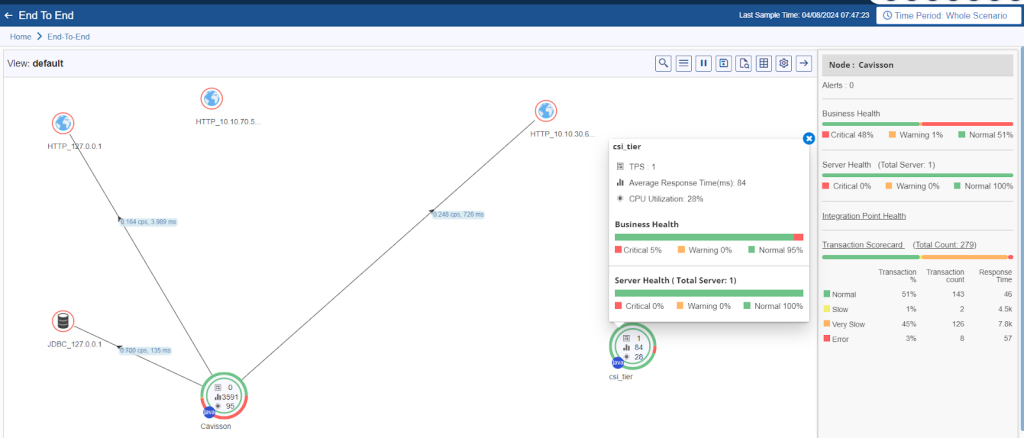Viewport: 1024px width, 438px height.
Task: Select the JDBC_127.0.0.1 database node
Action: pos(63,322)
